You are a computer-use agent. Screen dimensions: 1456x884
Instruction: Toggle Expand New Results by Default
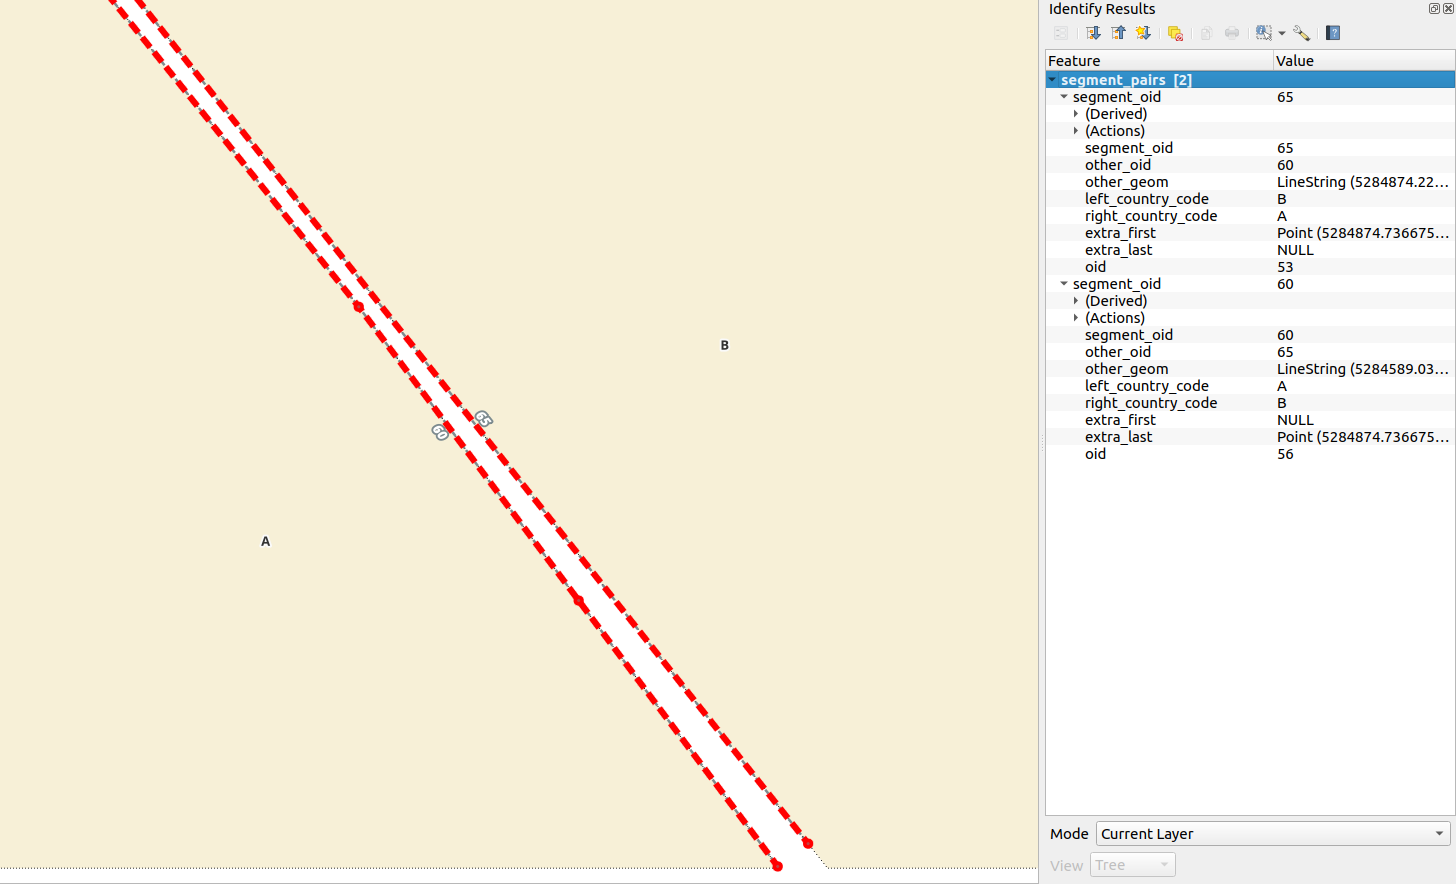[1143, 33]
